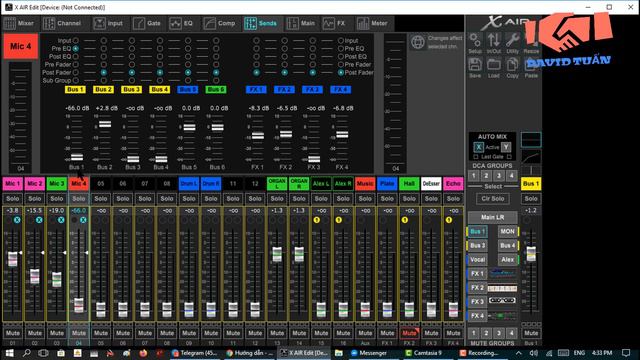Select the Main LR mix button
This screenshot has height=360, width=640.
pos(493,217)
